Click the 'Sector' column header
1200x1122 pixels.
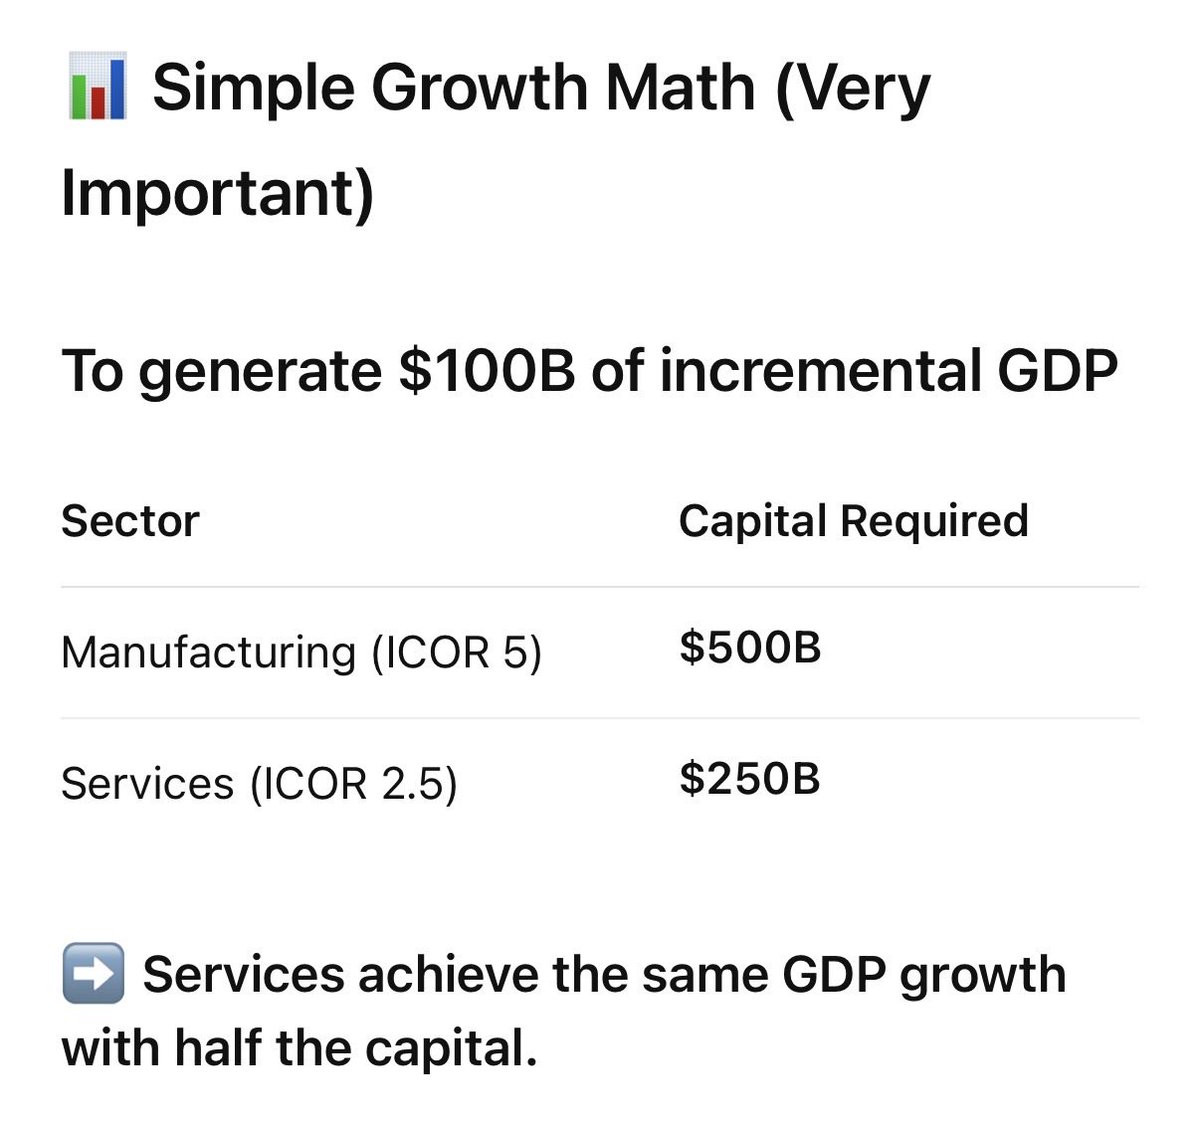click(x=130, y=521)
